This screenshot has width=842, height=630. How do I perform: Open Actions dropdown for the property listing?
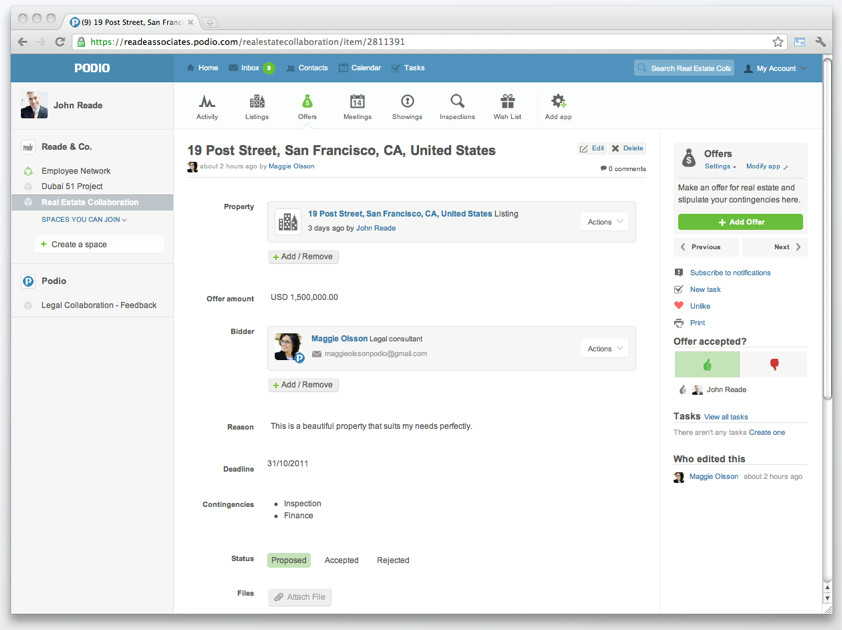[x=605, y=222]
